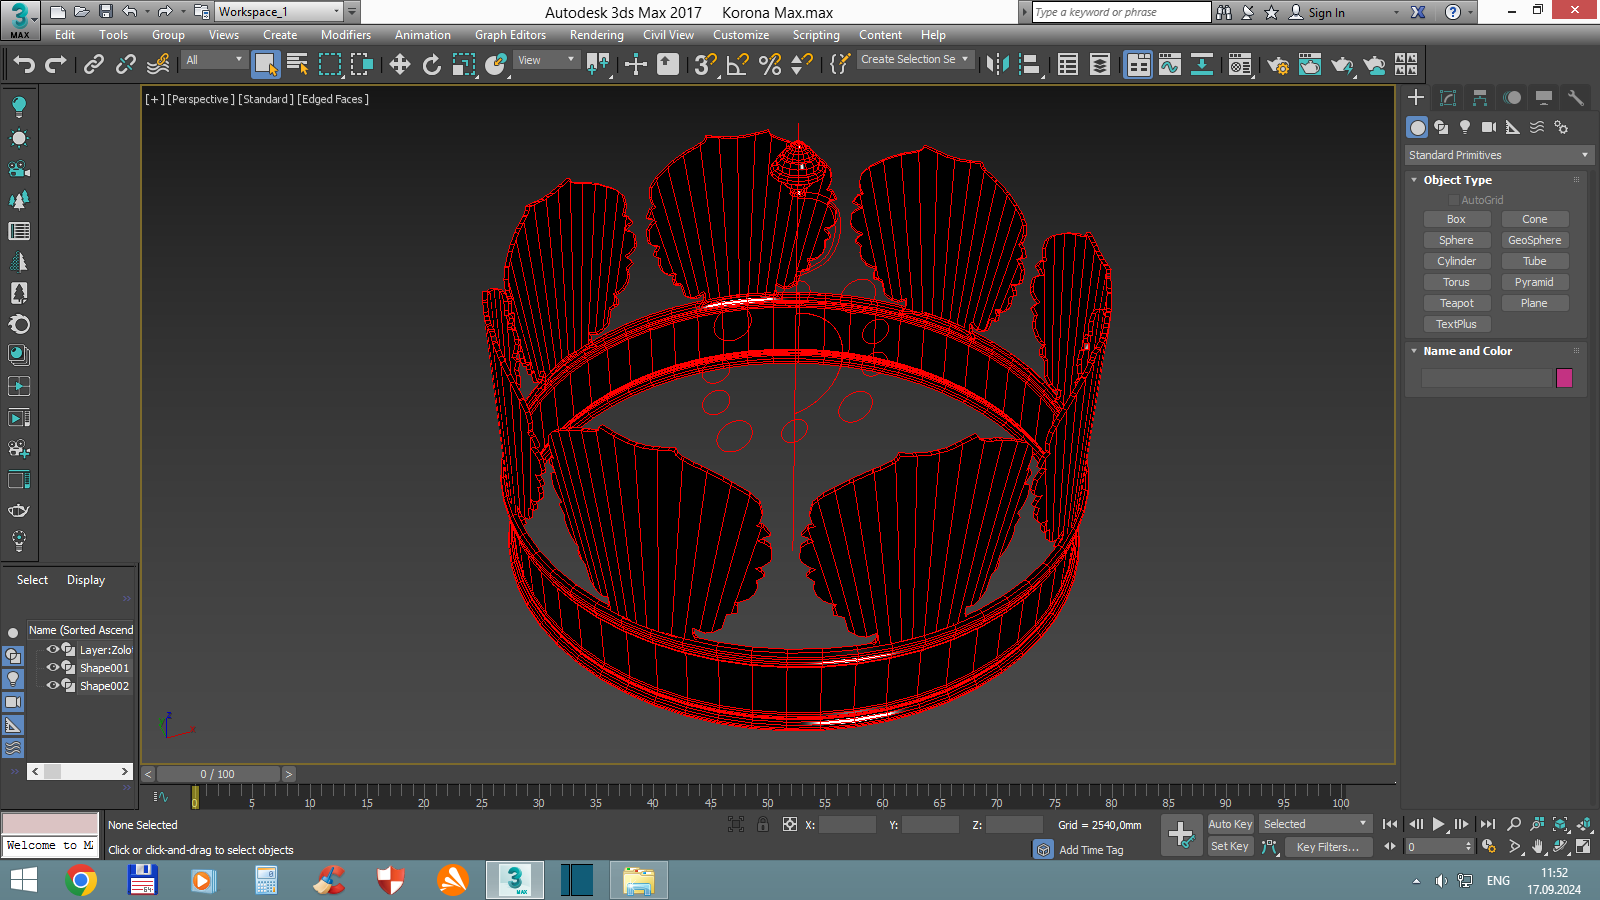Toggle the Percent Snap icon
Image resolution: width=1600 pixels, height=900 pixels.
pos(769,65)
